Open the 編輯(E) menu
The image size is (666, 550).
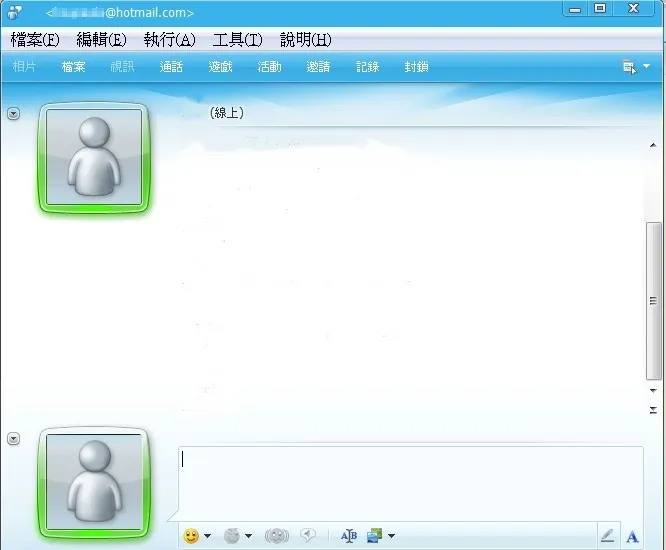(102, 40)
